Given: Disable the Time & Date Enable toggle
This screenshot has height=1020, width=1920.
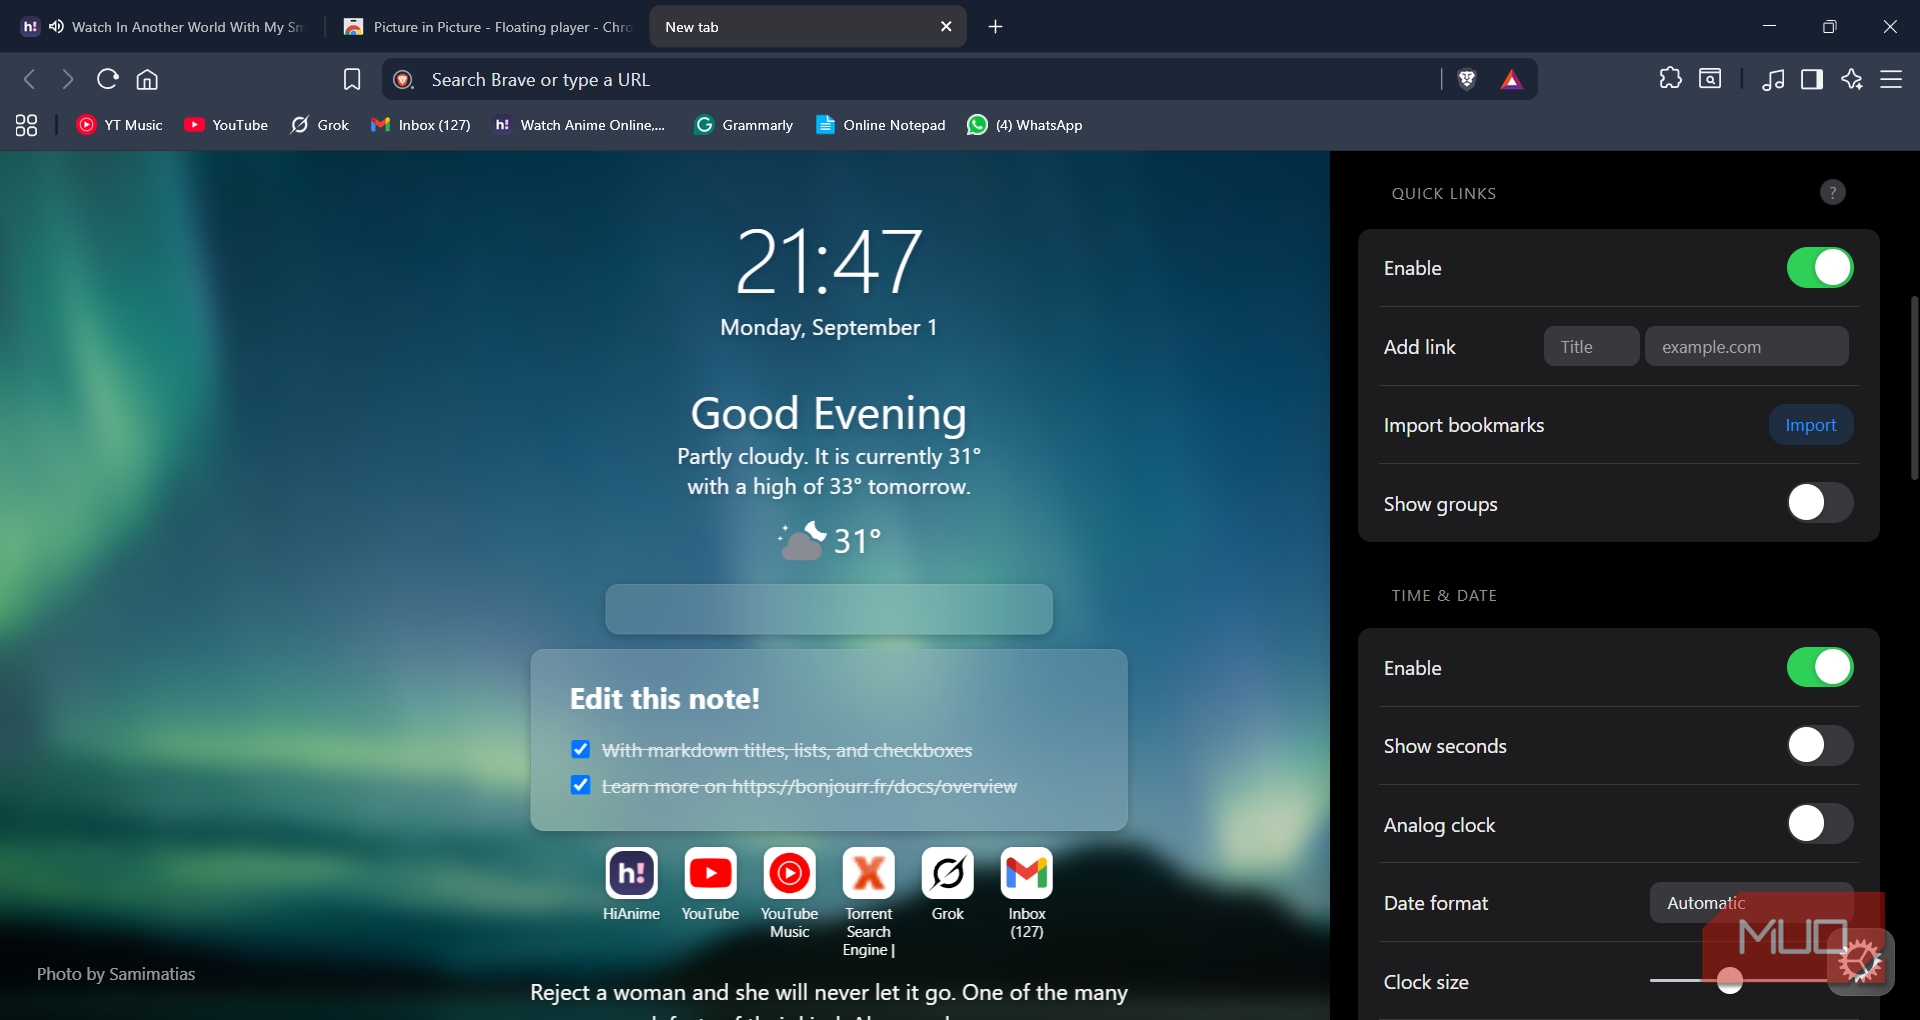Looking at the screenshot, I should (1820, 667).
